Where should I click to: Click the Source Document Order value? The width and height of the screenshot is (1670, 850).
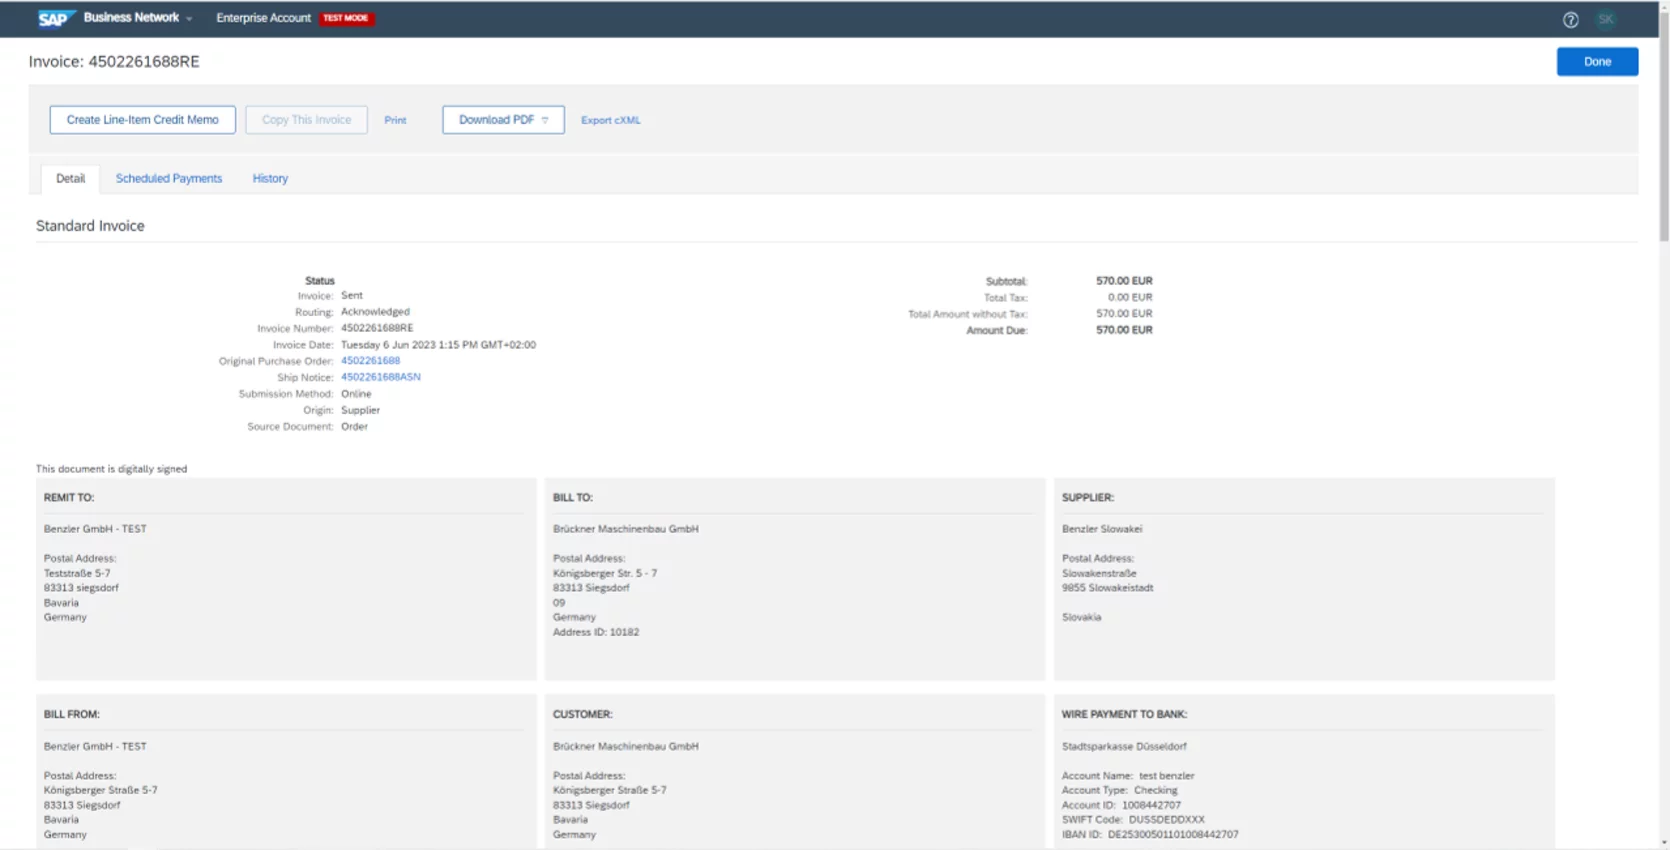pos(354,427)
